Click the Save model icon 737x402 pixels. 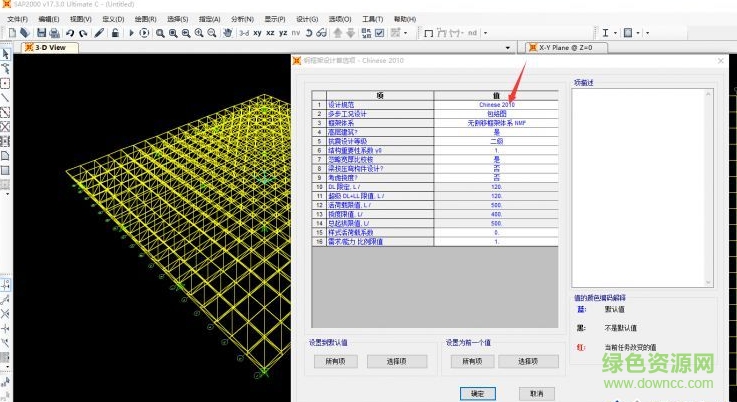coord(41,33)
